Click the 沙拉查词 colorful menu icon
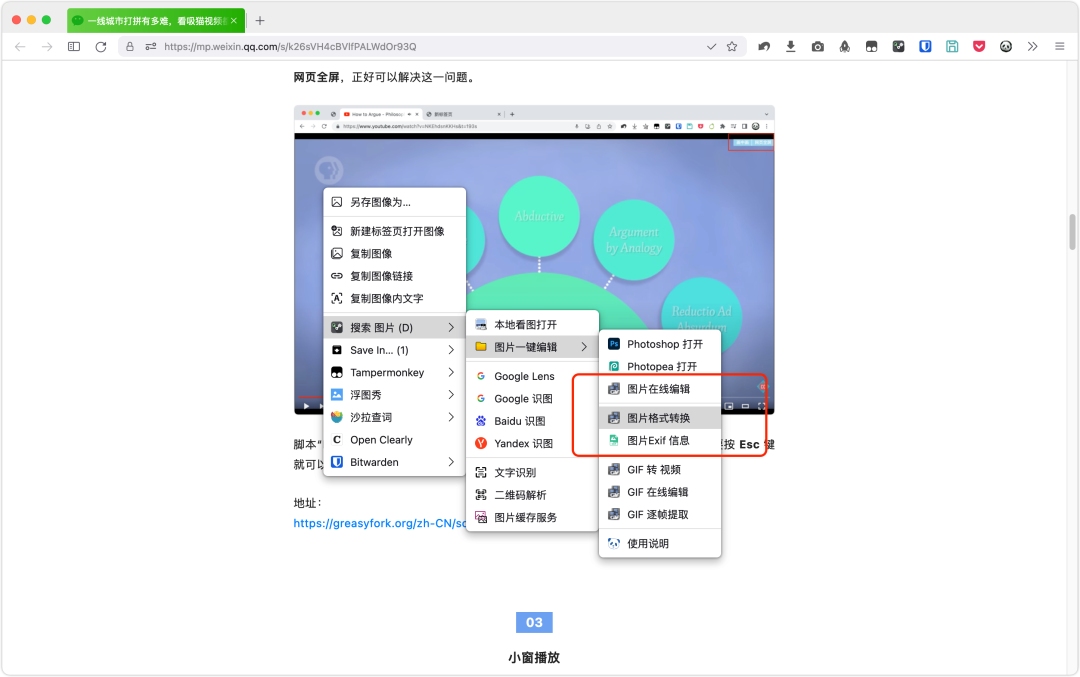 coord(337,417)
